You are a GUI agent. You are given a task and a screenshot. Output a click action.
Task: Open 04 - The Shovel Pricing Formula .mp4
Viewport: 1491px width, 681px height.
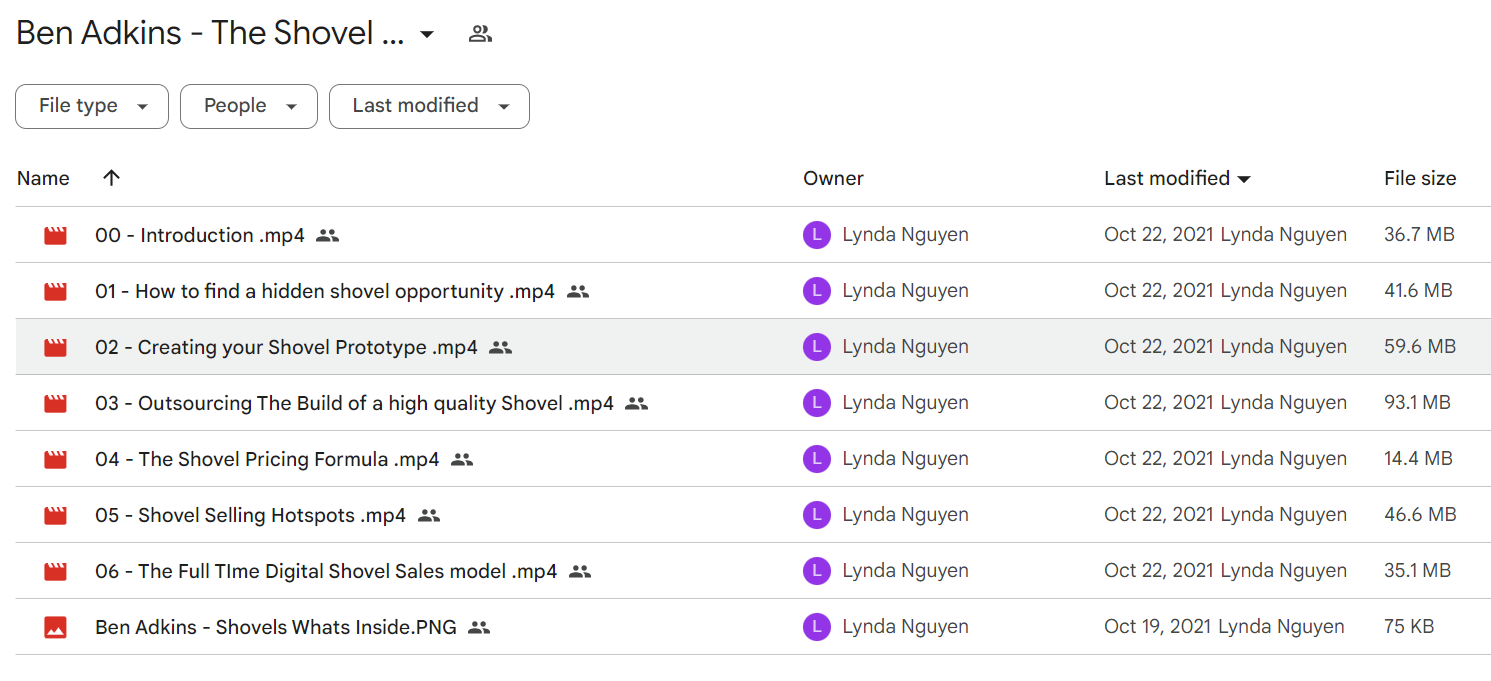(x=267, y=459)
